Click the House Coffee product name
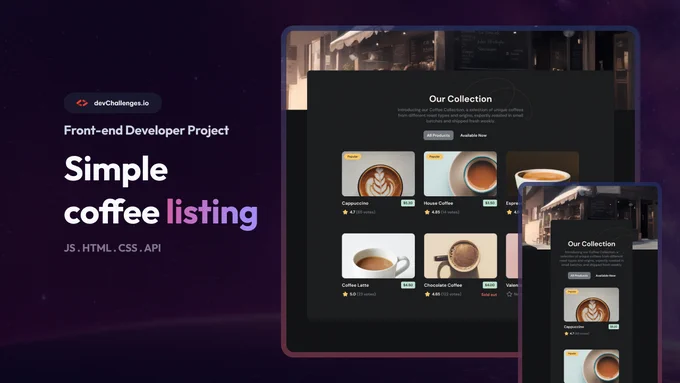Screen dimensions: 680x383 [438, 203]
